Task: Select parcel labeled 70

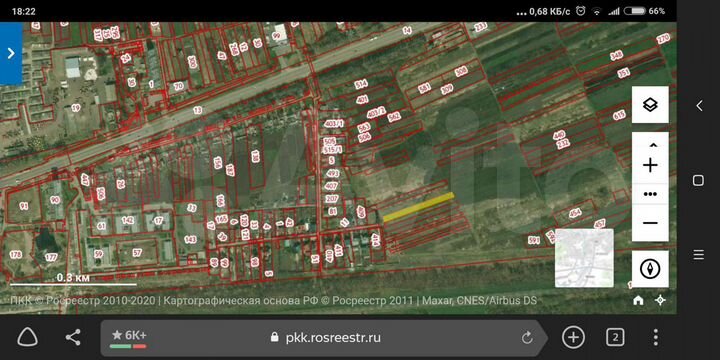Action: [x=179, y=85]
